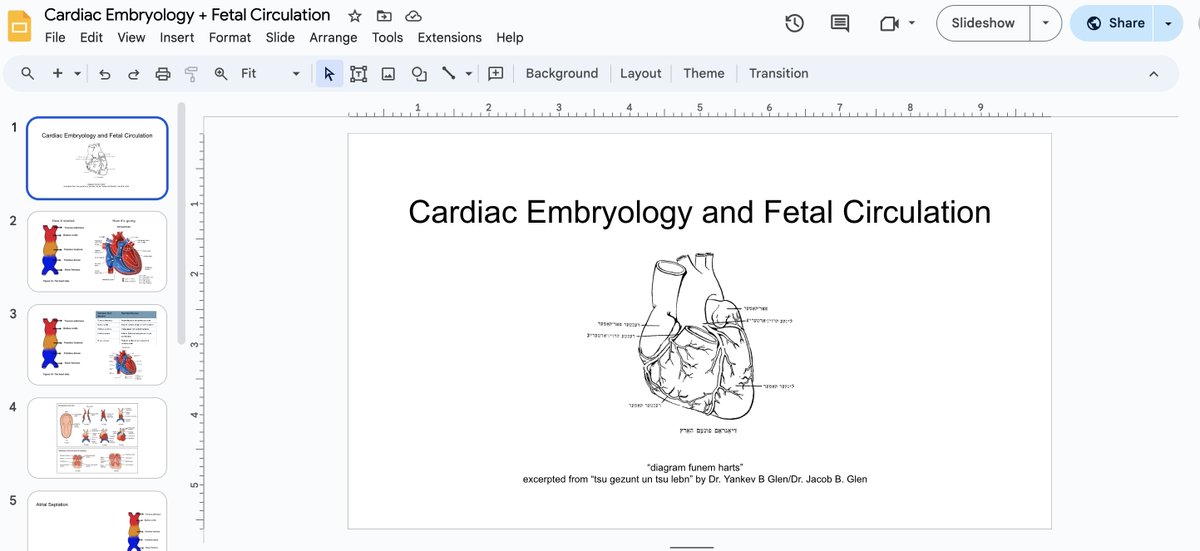Select slide 2 thumbnail in filmstrip

97,251
